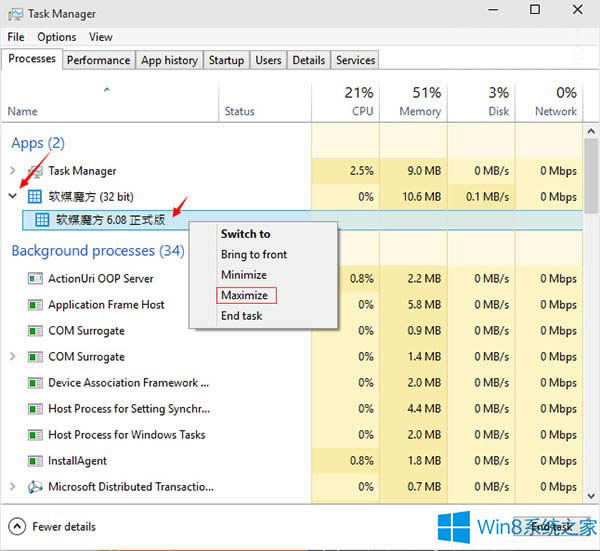Open the Options menu

click(57, 37)
